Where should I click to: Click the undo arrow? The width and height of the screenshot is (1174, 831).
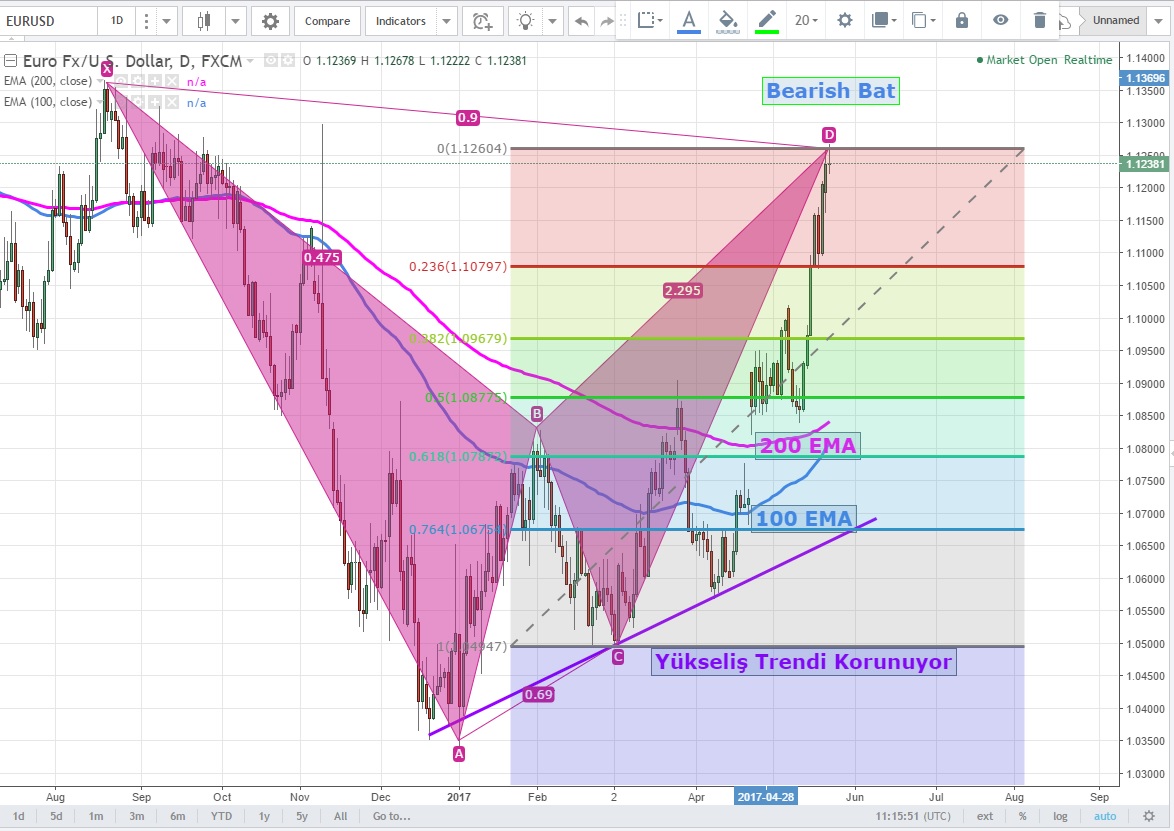coord(581,20)
